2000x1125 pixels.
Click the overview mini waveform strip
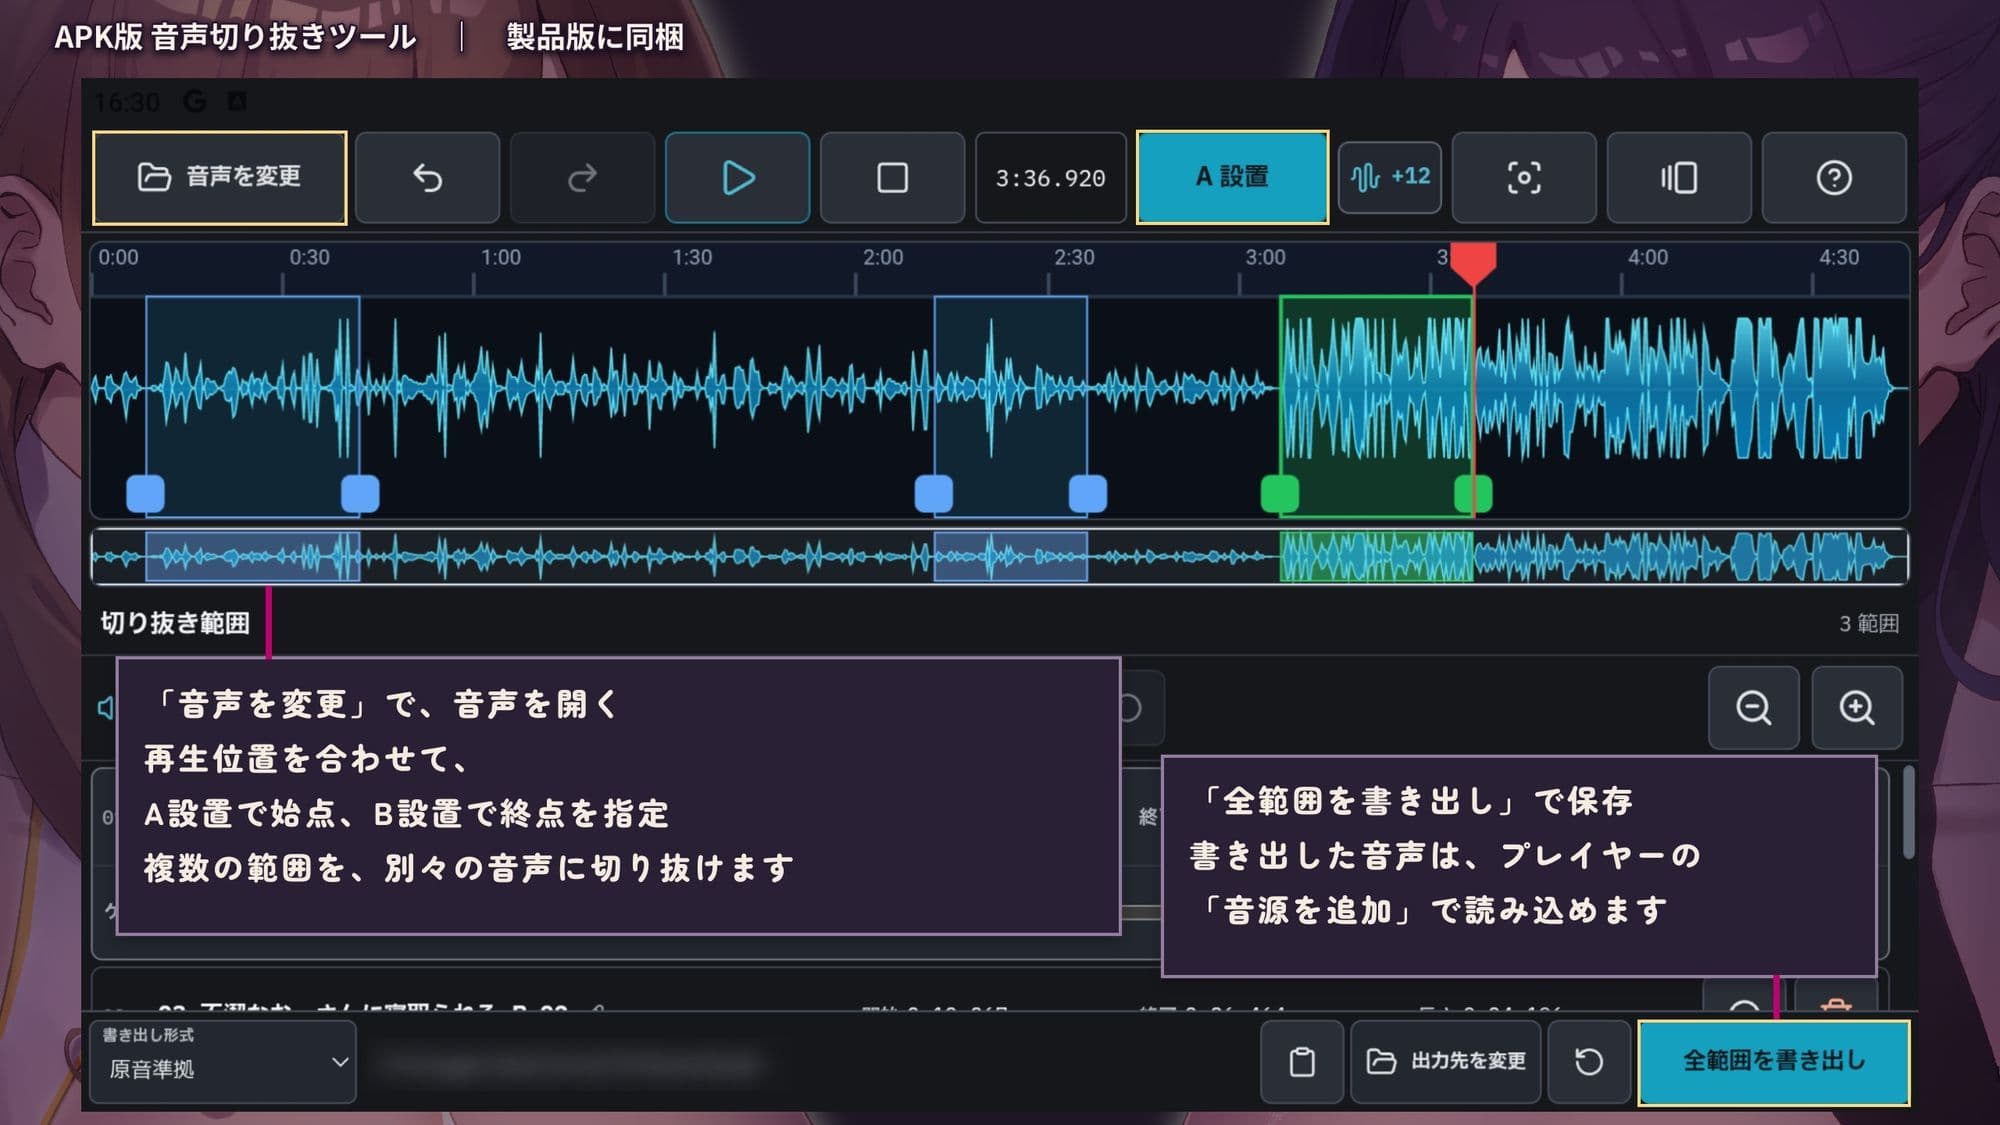point(1000,556)
